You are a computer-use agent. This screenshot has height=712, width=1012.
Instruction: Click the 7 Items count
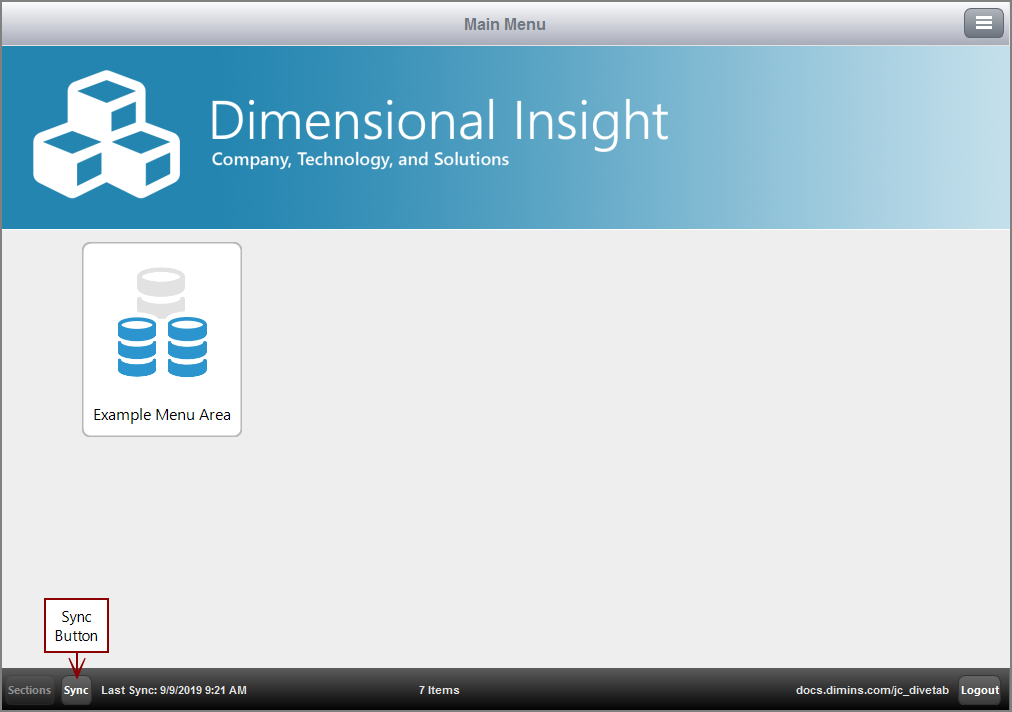click(x=439, y=690)
